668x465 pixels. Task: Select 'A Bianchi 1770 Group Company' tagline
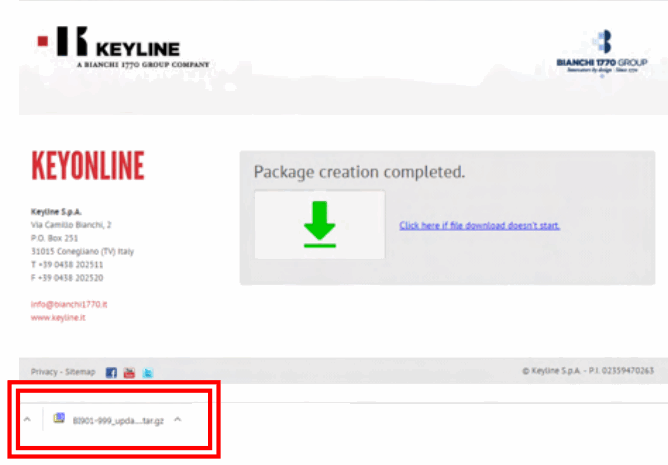click(x=143, y=65)
